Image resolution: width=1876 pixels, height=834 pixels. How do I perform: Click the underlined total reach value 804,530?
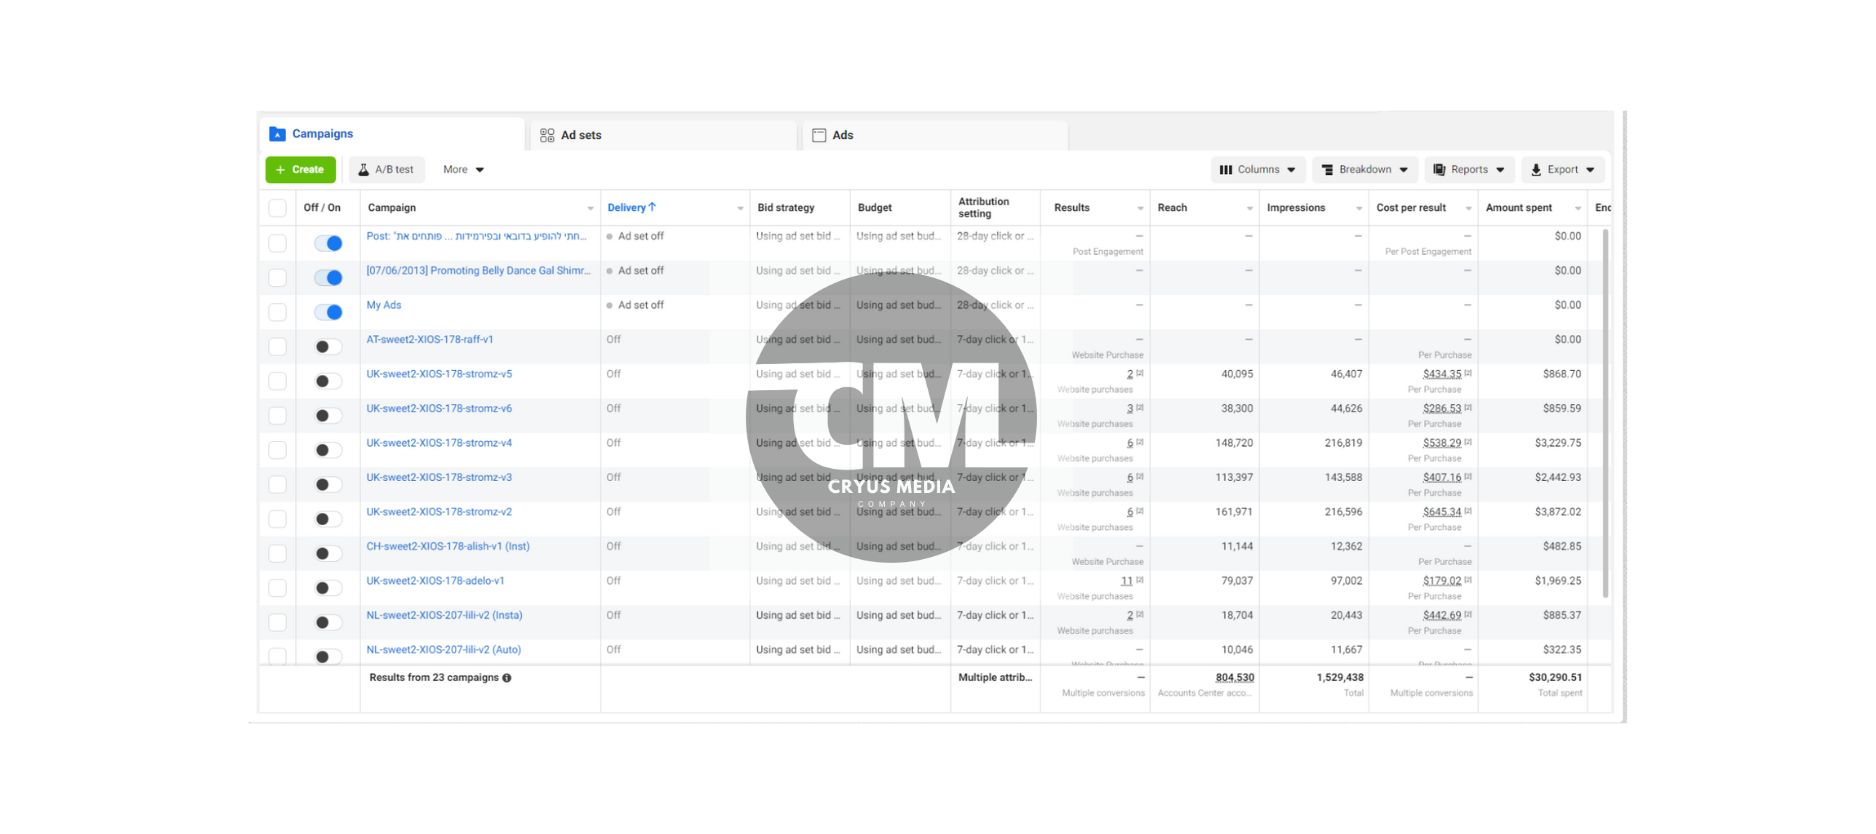coord(1235,678)
